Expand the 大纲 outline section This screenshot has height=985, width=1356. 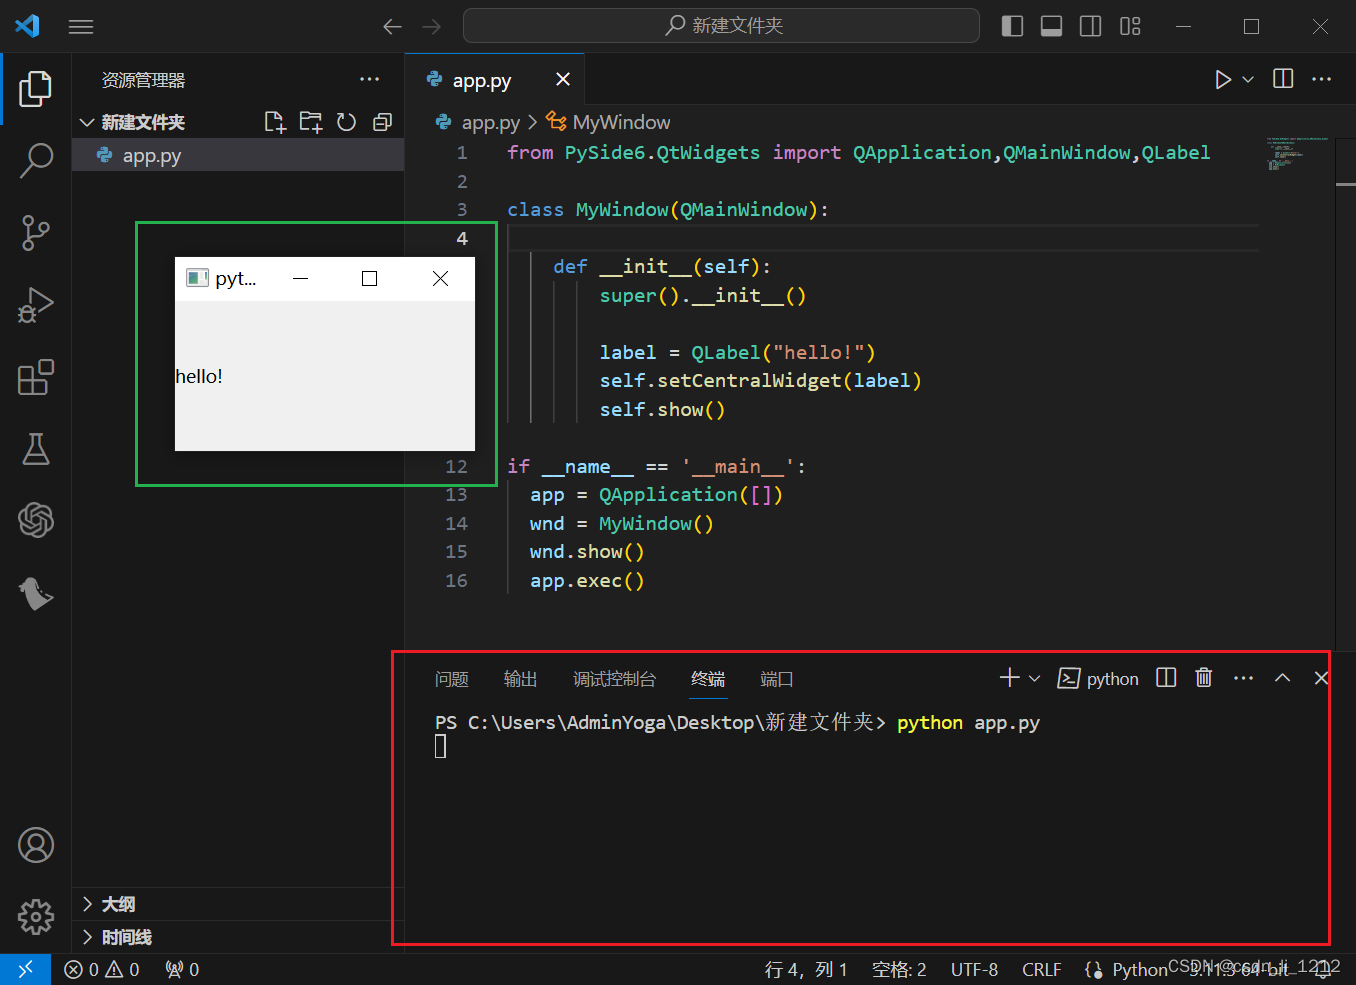coord(238,904)
